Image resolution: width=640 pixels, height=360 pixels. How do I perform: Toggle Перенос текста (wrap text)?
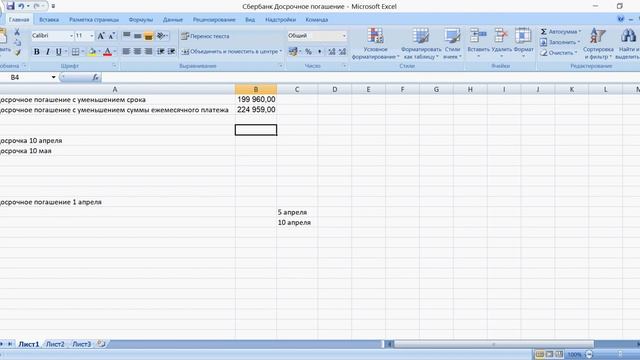[x=205, y=36]
